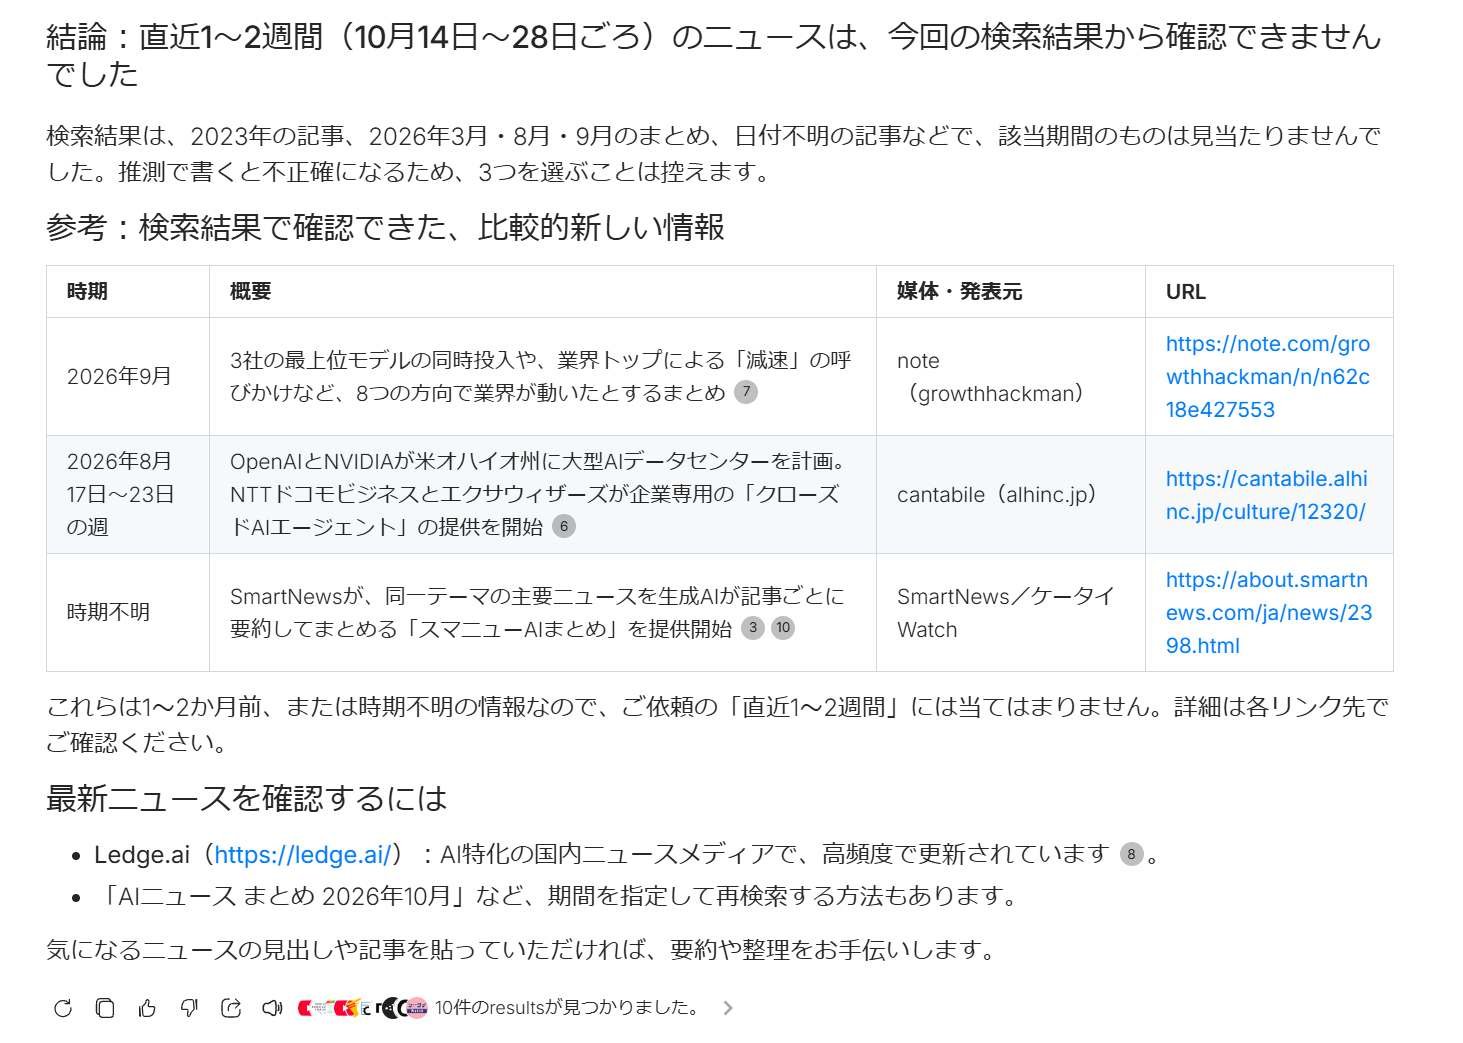Copy the response with the copy icon
The height and width of the screenshot is (1043, 1463).
(x=105, y=1008)
